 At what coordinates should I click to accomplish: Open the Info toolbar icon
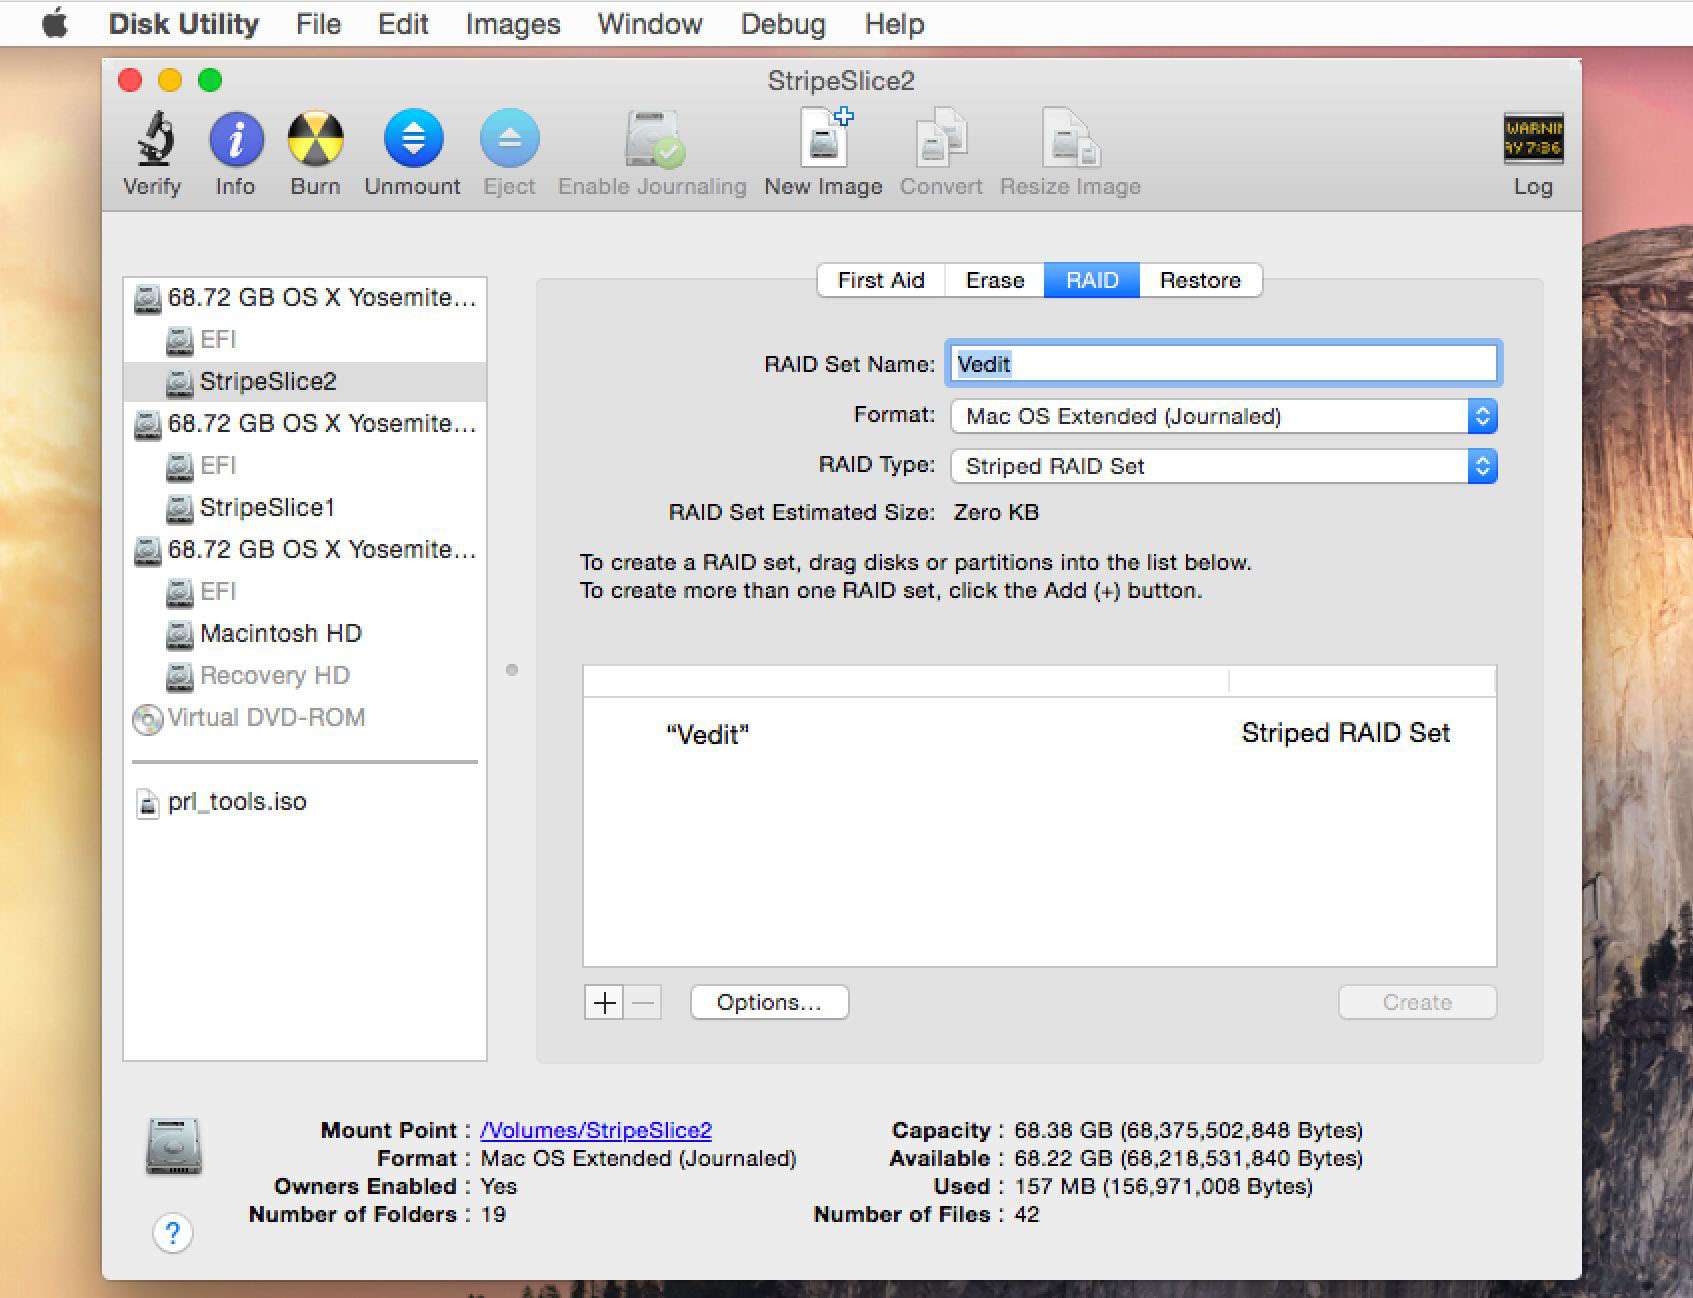click(x=236, y=139)
